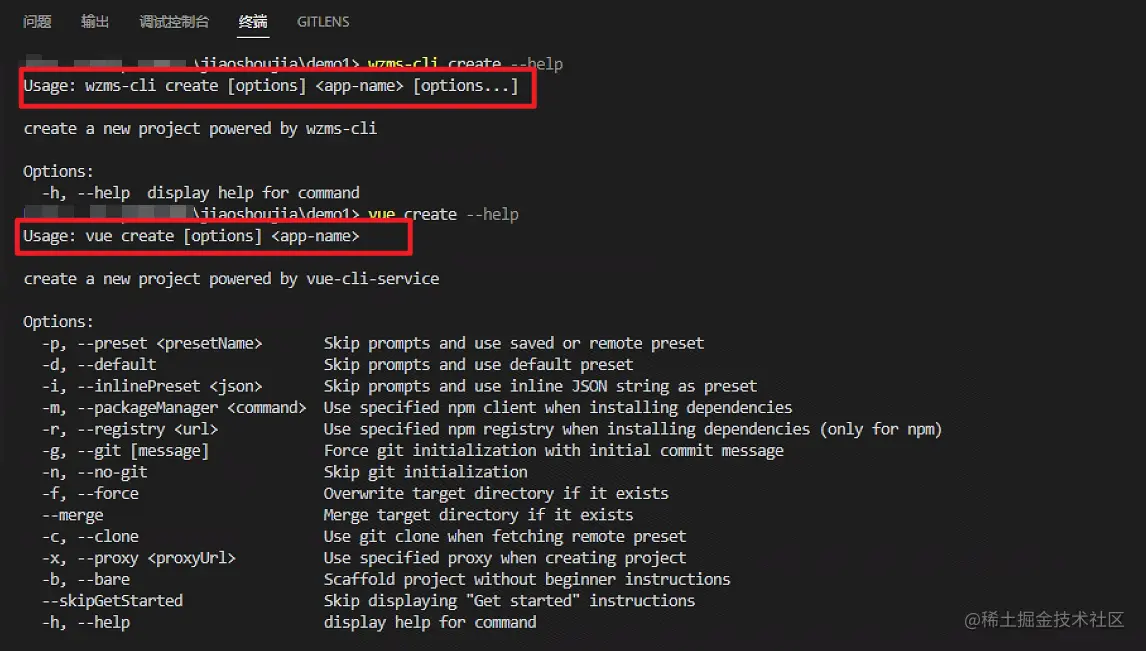Image resolution: width=1146 pixels, height=651 pixels.
Task: Click the wzms-cli create usage line
Action: (270, 86)
